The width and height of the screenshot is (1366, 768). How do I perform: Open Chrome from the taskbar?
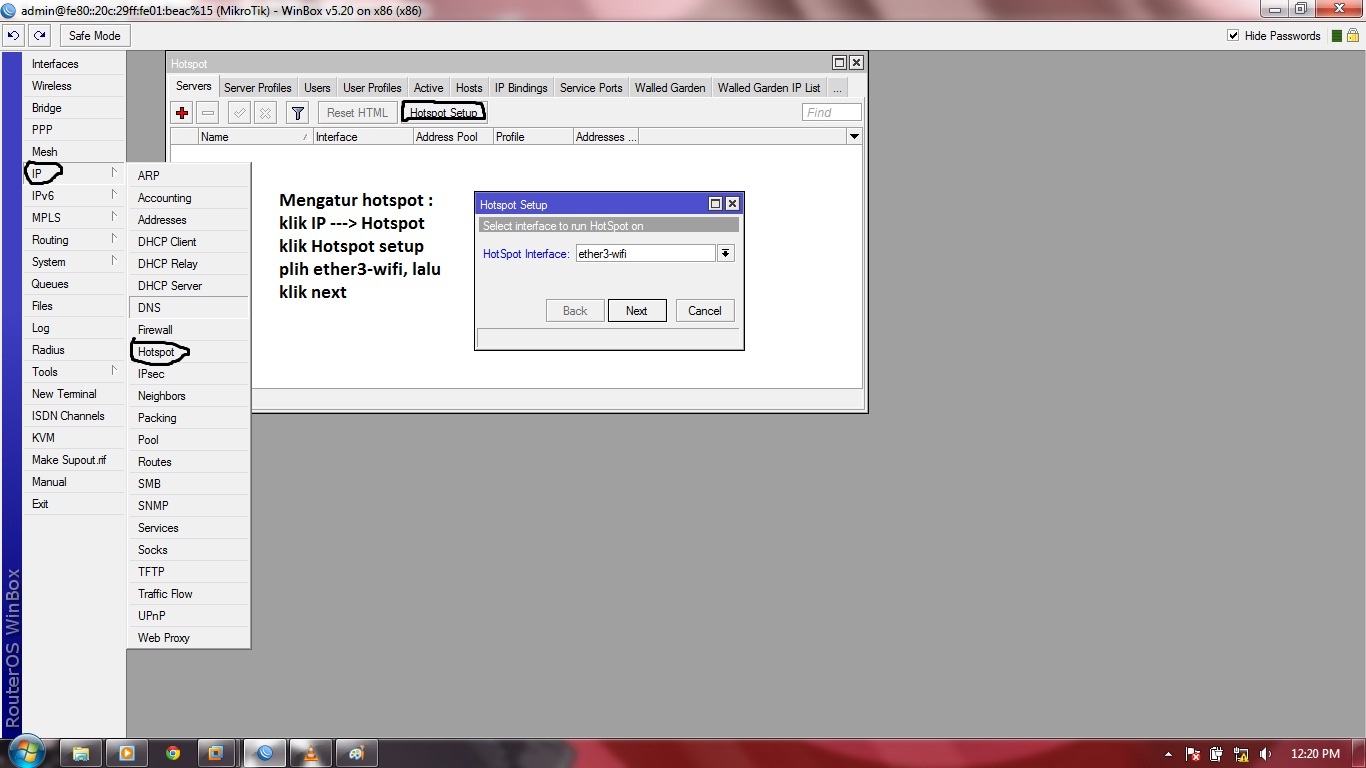tap(173, 753)
